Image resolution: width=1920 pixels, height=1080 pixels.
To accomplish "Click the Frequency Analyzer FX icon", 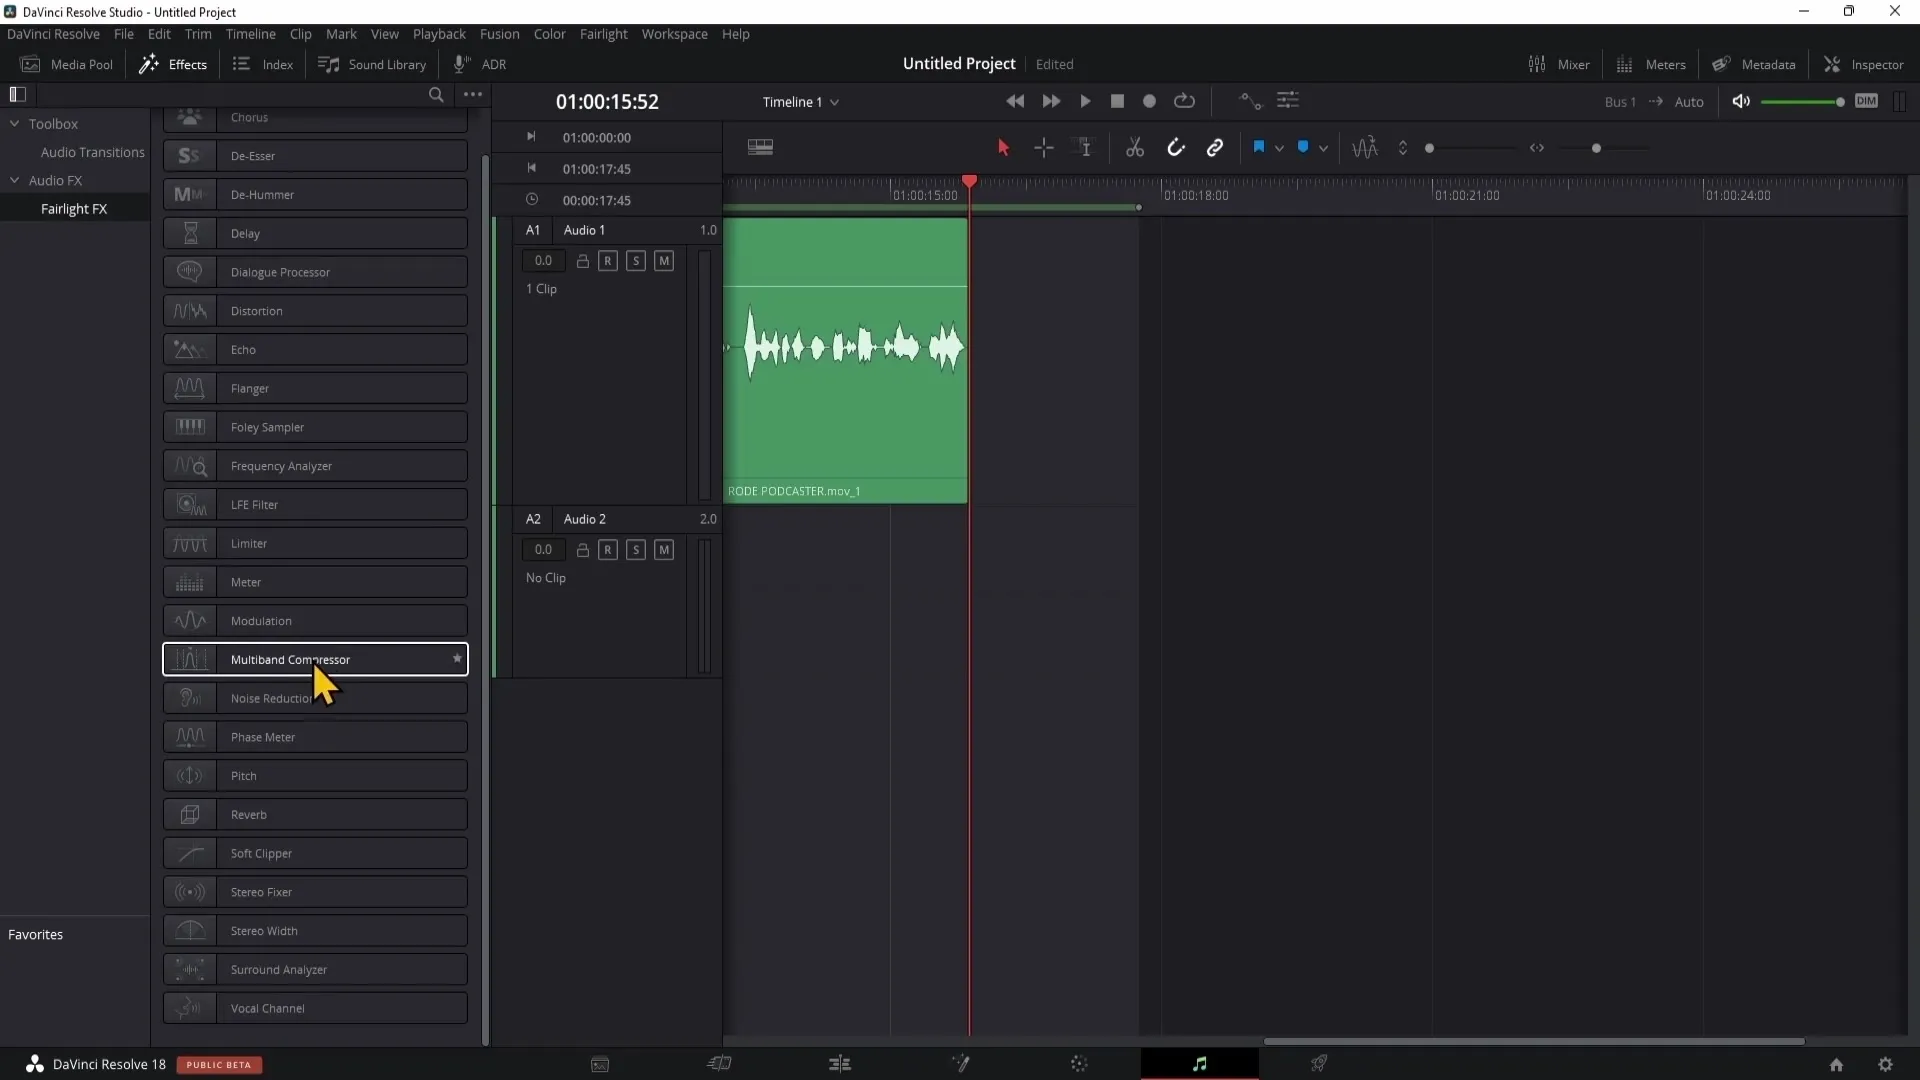I will pyautogui.click(x=190, y=465).
